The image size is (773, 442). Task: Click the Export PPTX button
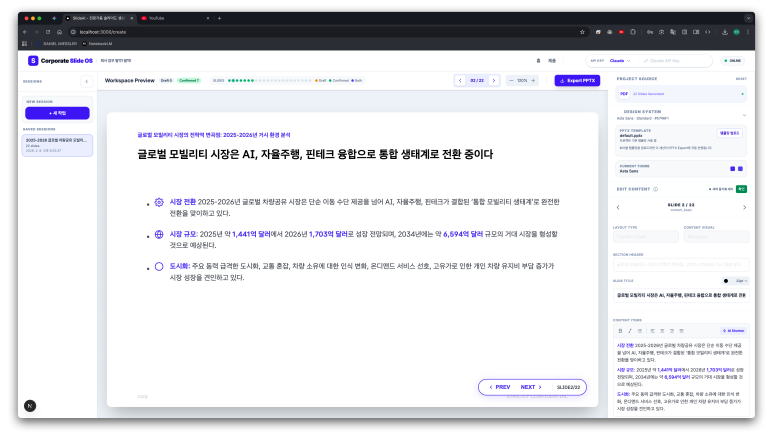577,80
